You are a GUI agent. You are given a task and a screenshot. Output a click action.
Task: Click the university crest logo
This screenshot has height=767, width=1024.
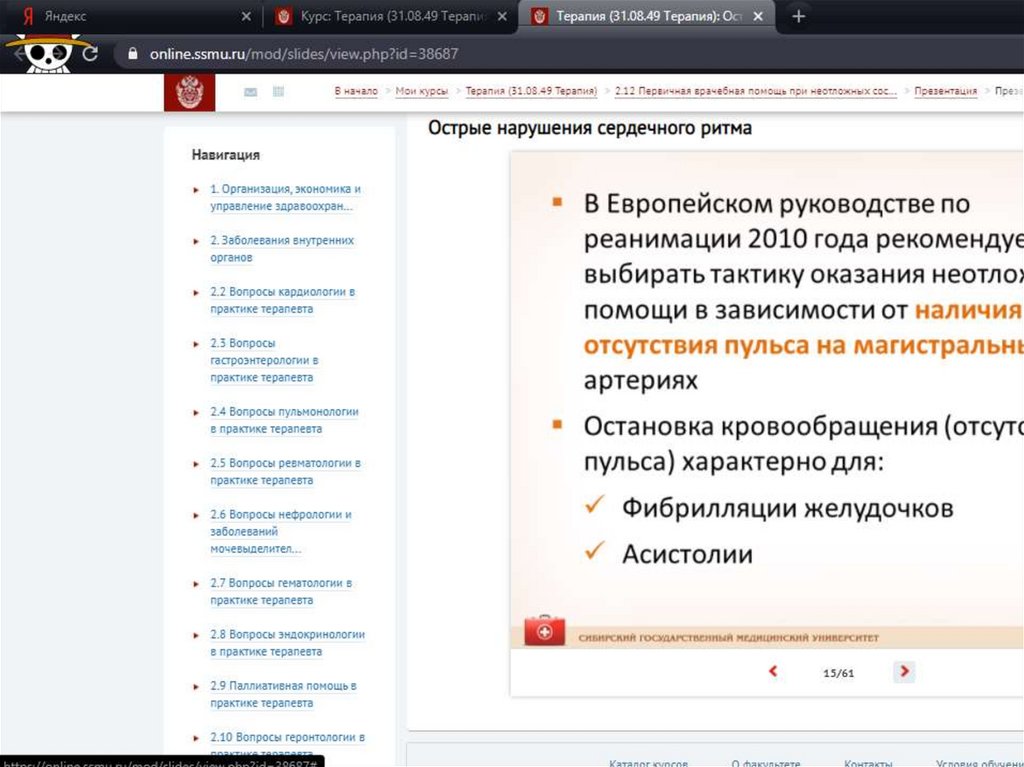[x=189, y=93]
